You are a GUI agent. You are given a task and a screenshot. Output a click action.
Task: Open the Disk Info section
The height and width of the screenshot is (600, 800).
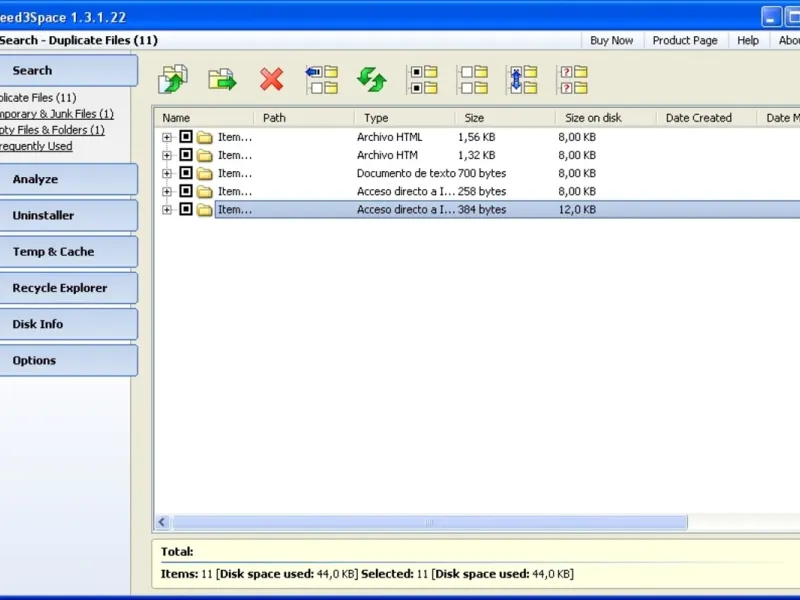point(67,324)
